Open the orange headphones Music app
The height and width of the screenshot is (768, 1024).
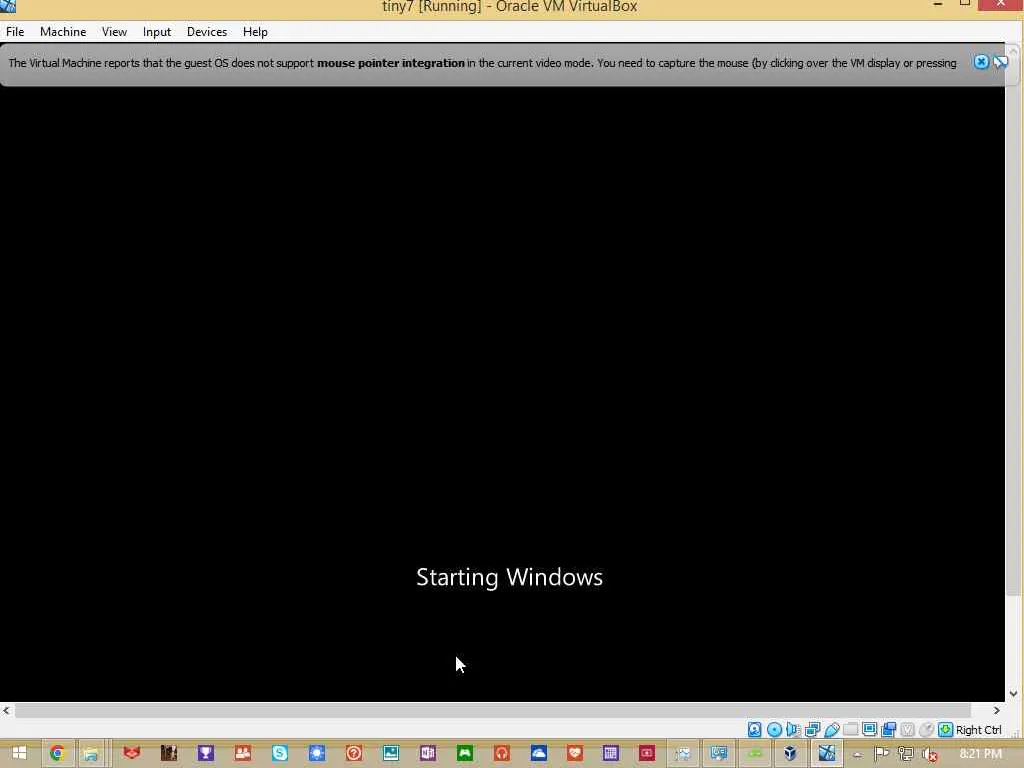click(x=501, y=753)
